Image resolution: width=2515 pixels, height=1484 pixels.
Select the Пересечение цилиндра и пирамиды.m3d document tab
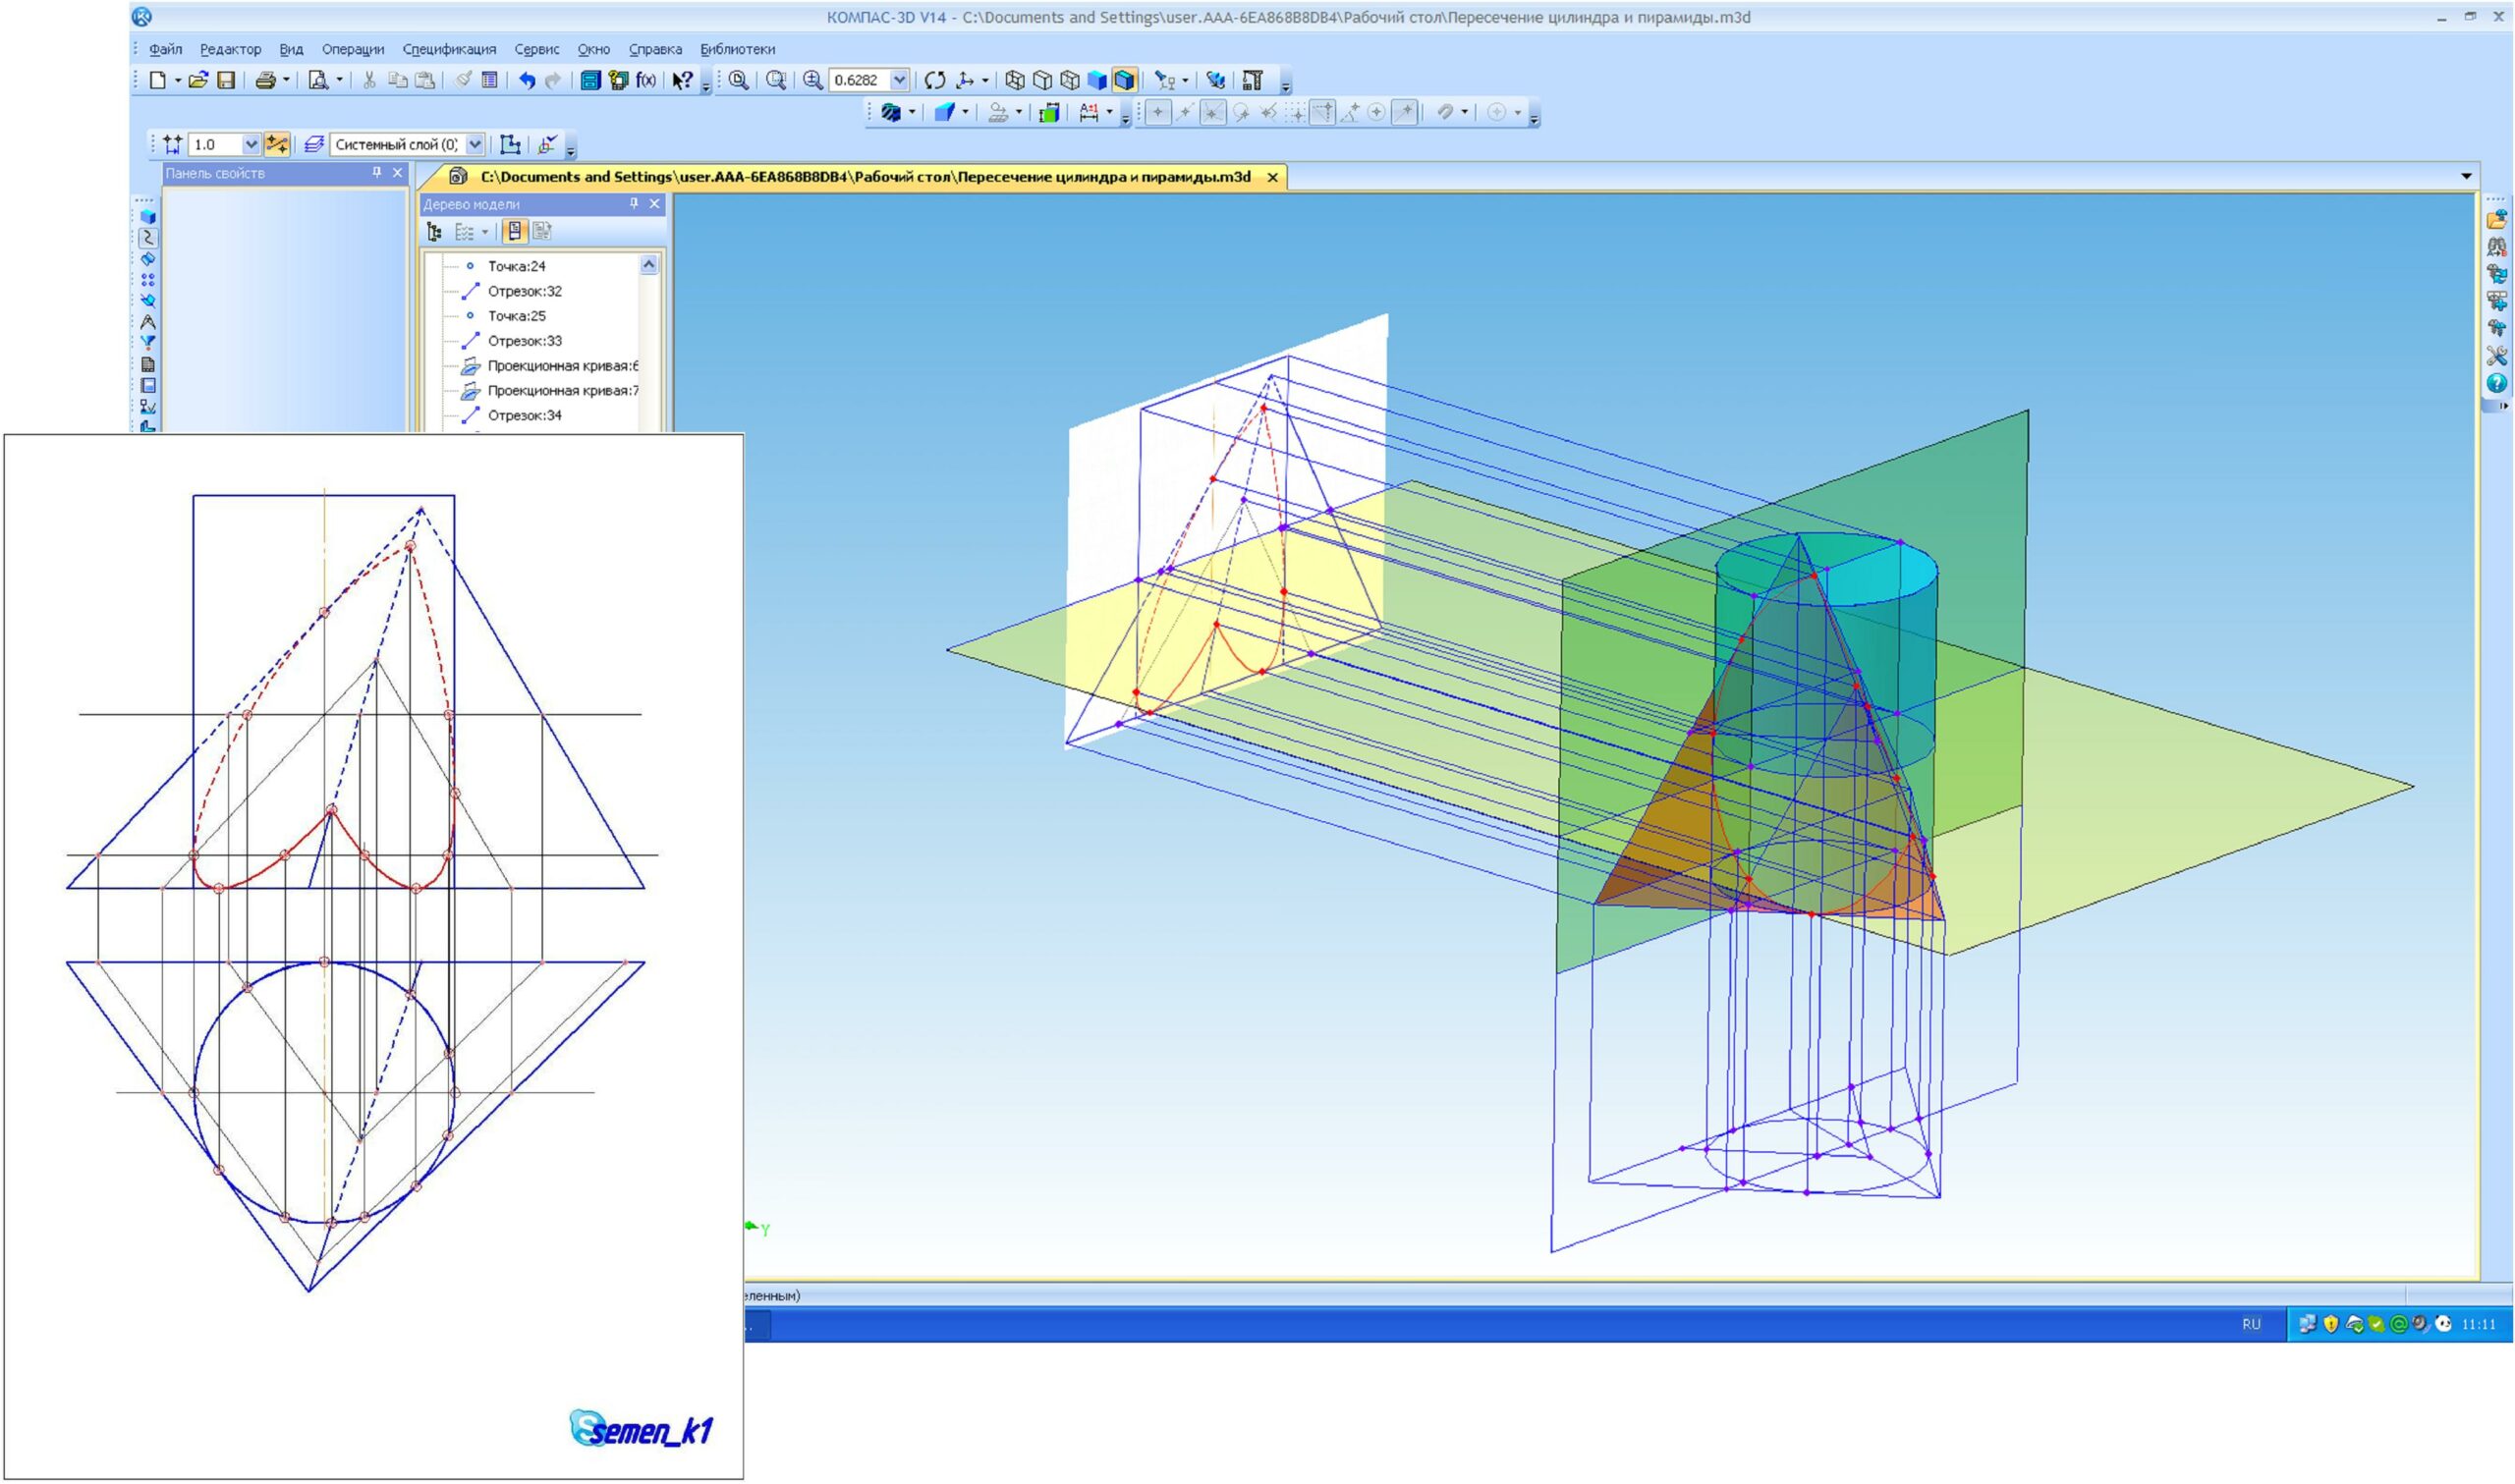[852, 177]
